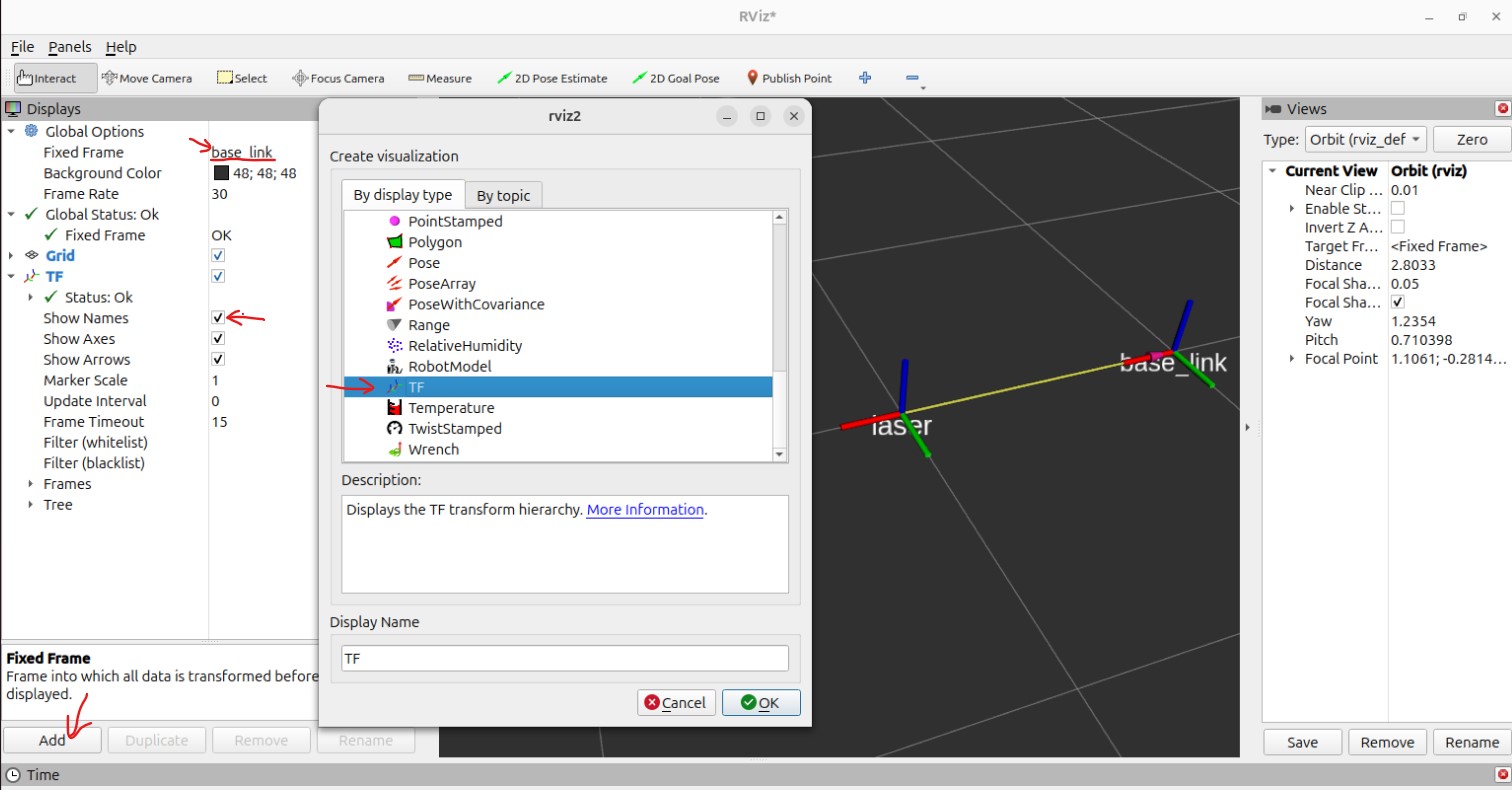1512x790 pixels.
Task: Click the Display Name text field
Action: coord(565,658)
